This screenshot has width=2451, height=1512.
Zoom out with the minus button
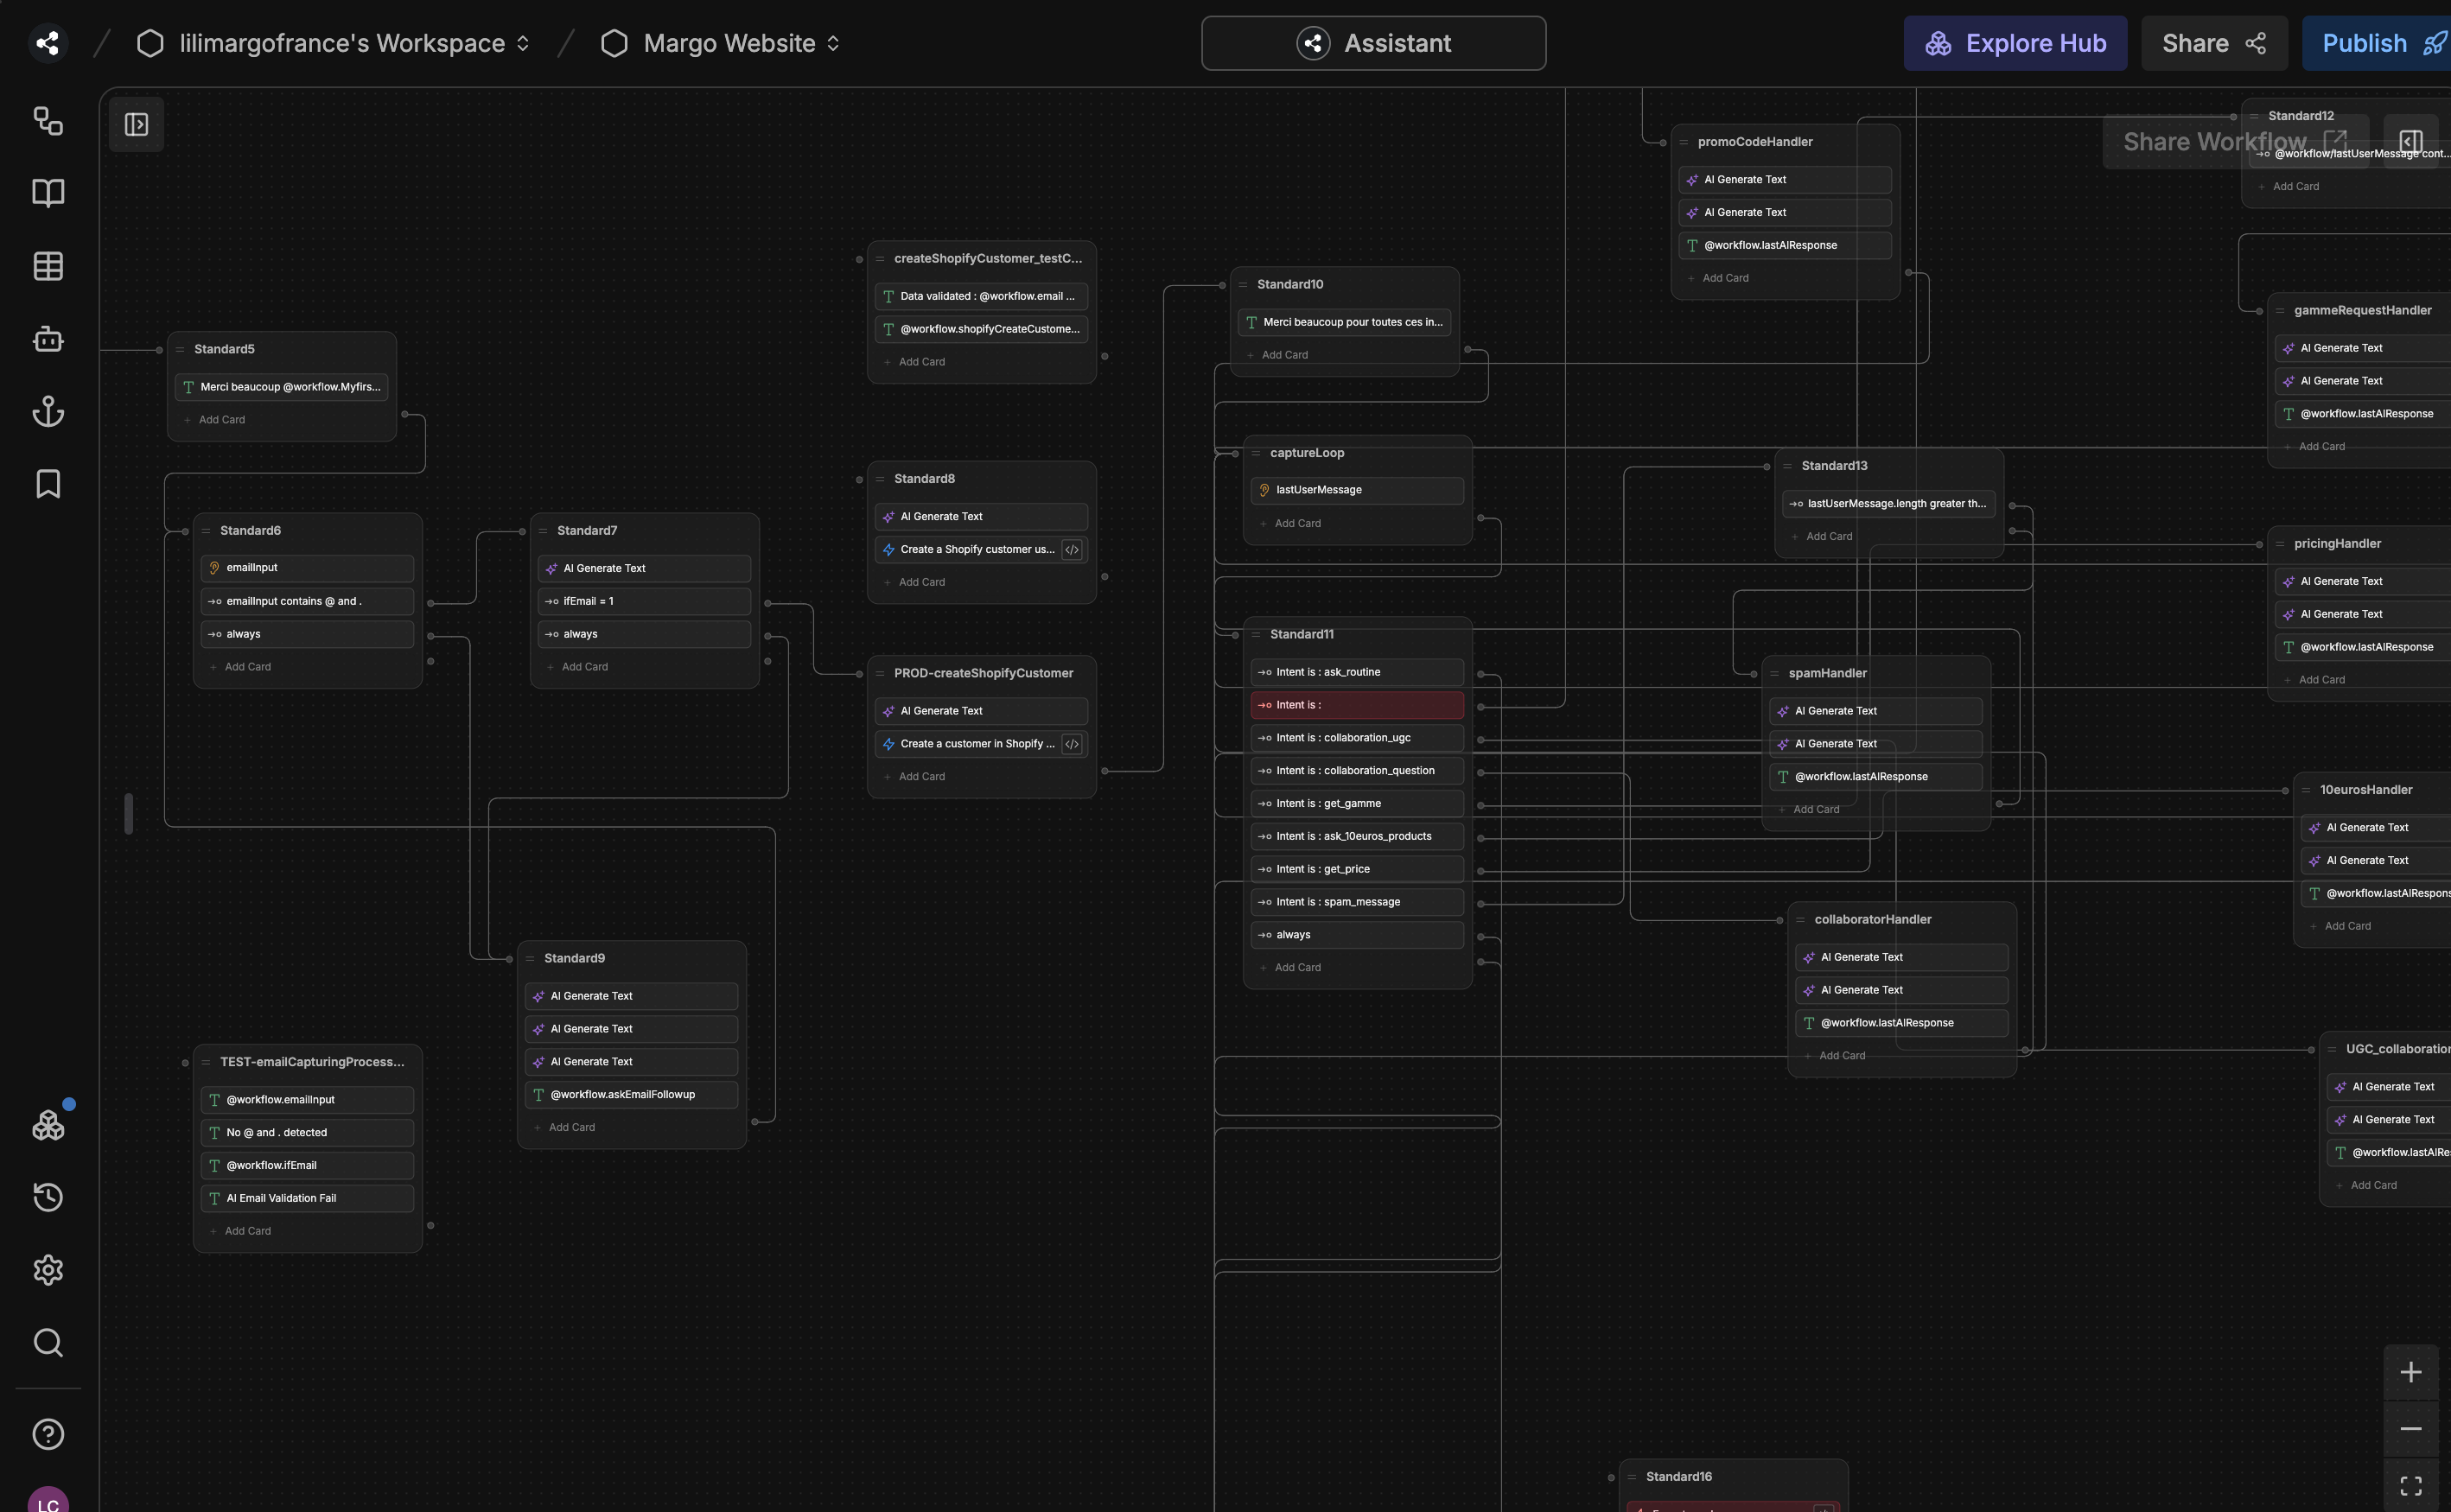pos(2411,1428)
